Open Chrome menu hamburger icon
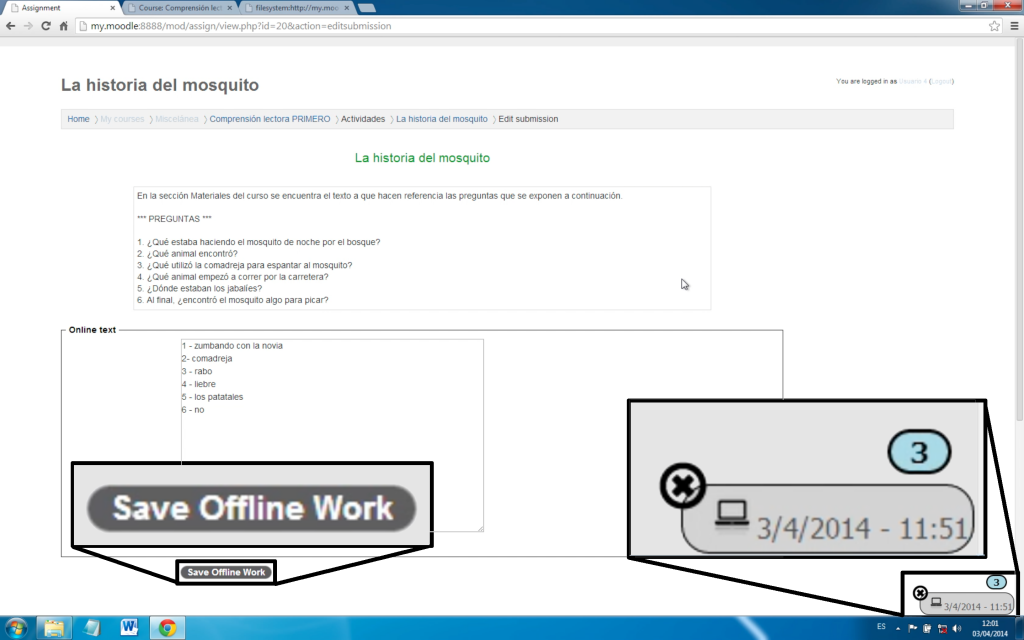Viewport: 1024px width, 640px height. coord(1014,26)
